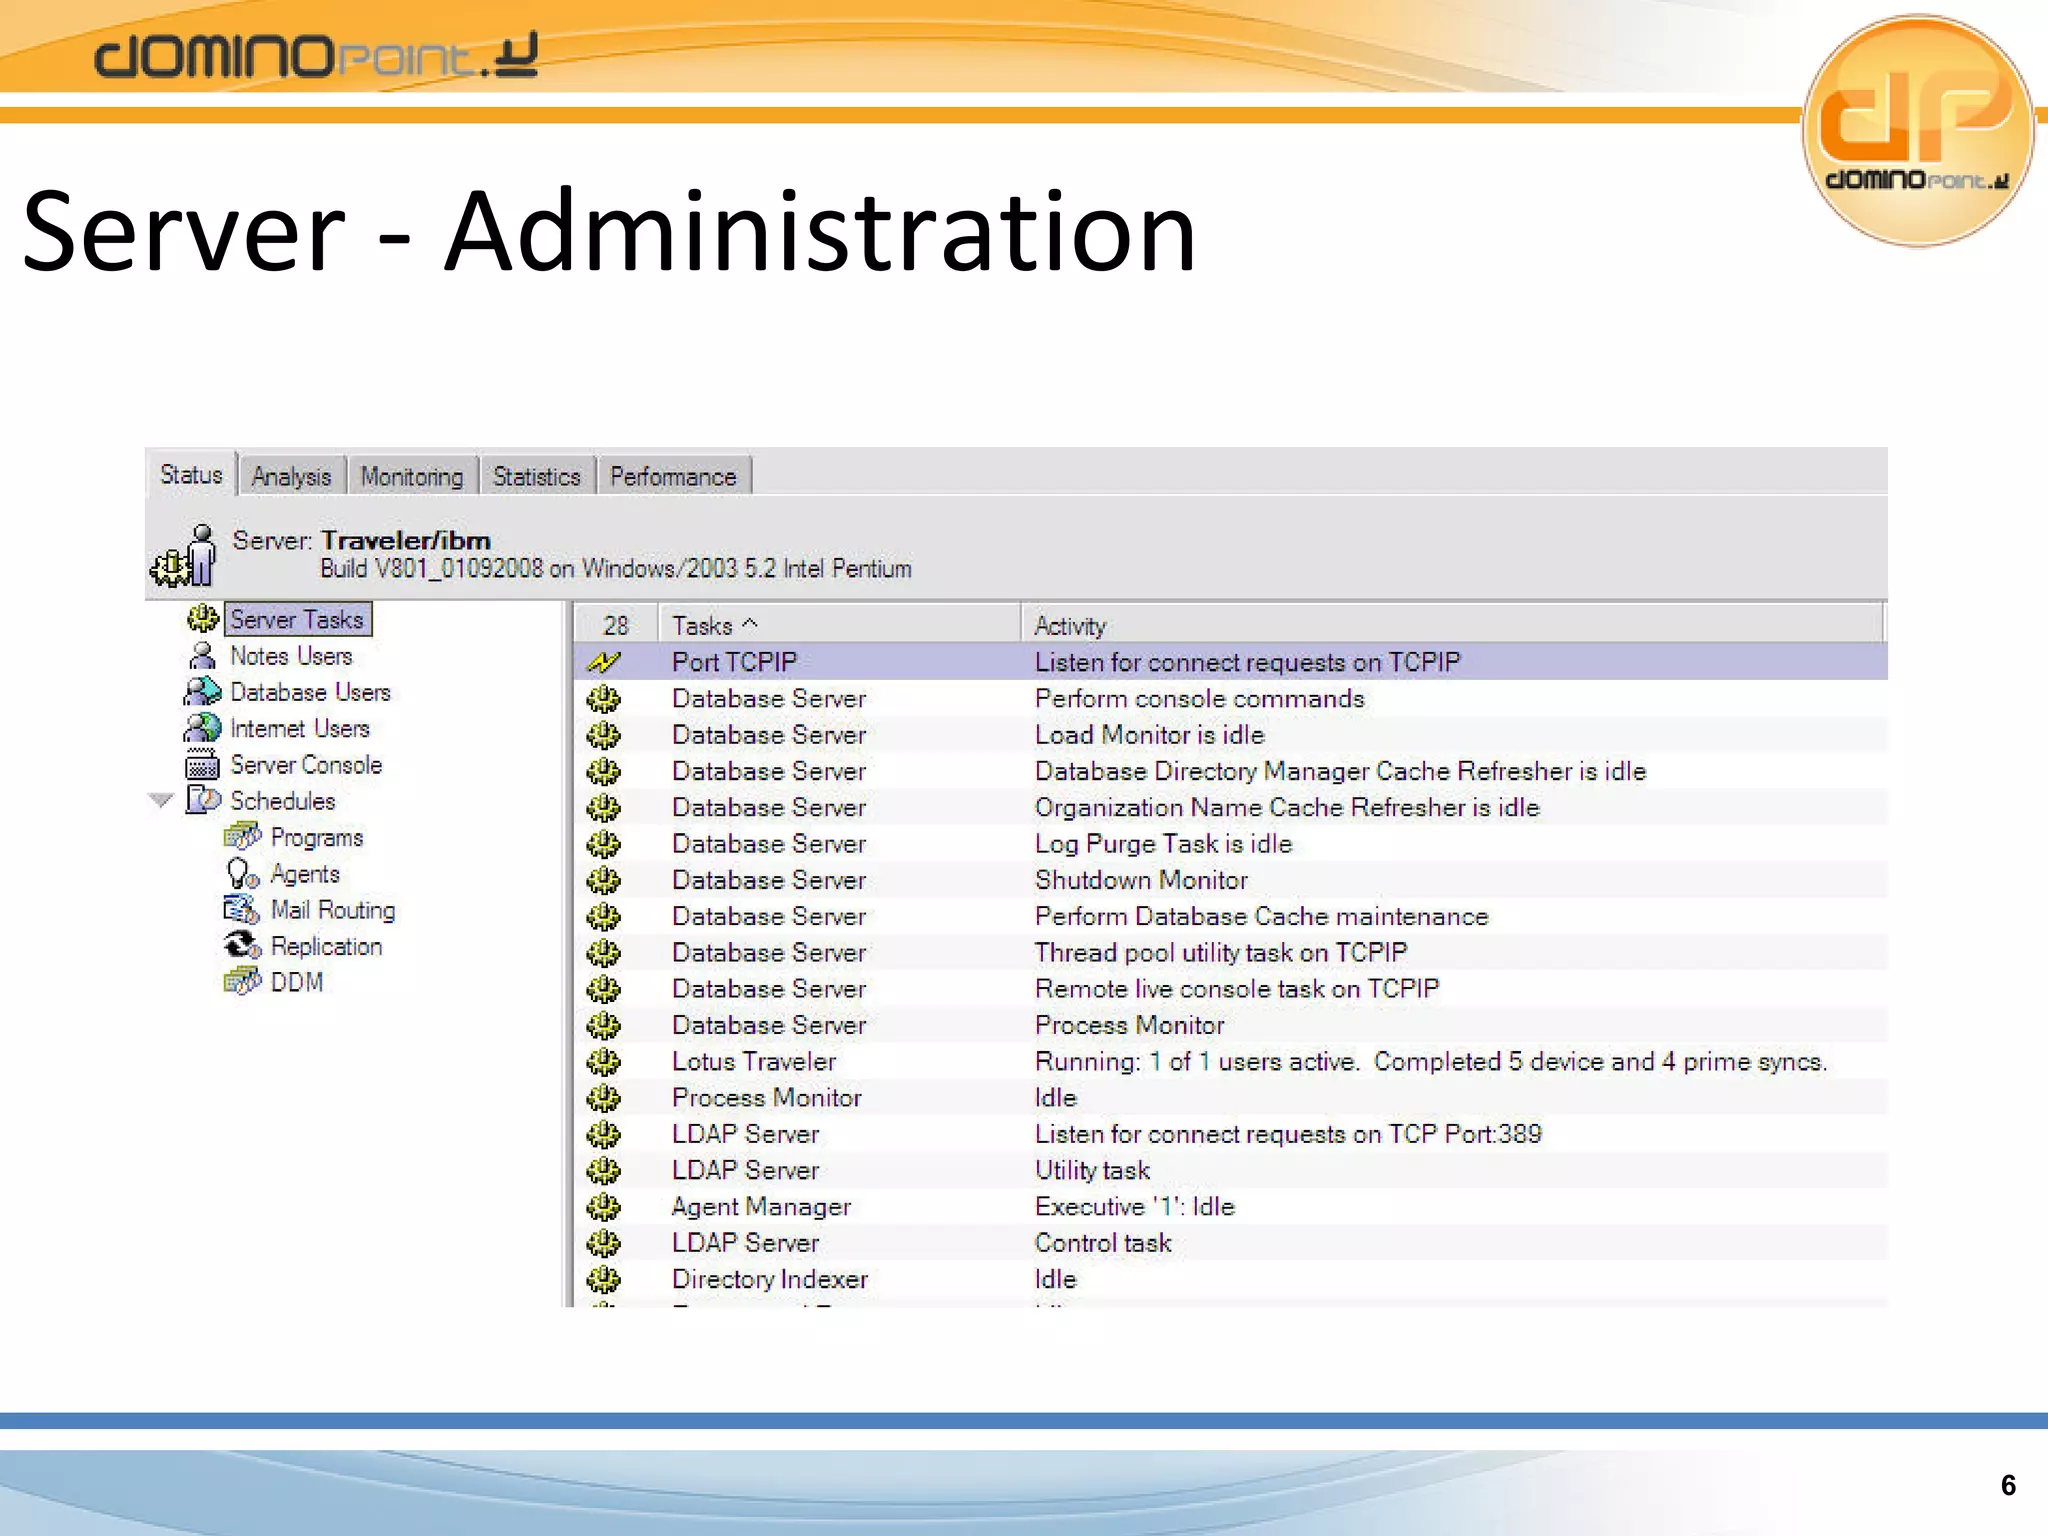Select the Port TCPIP task row
2048x1536 pixels.
pos(1231,662)
